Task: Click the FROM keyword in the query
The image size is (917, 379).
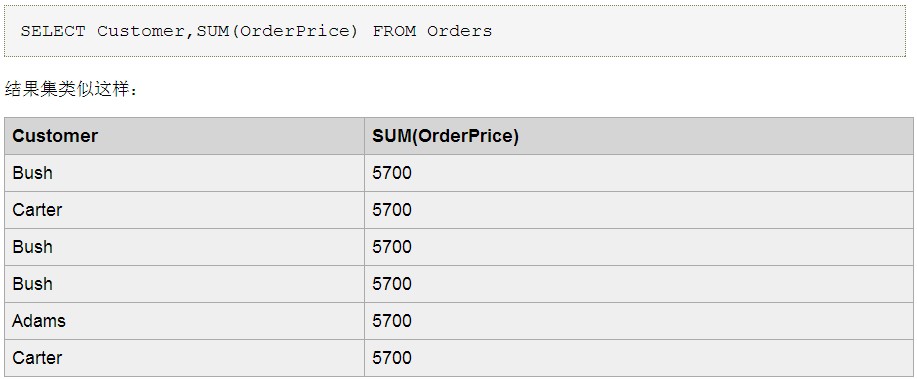Action: click(x=395, y=31)
